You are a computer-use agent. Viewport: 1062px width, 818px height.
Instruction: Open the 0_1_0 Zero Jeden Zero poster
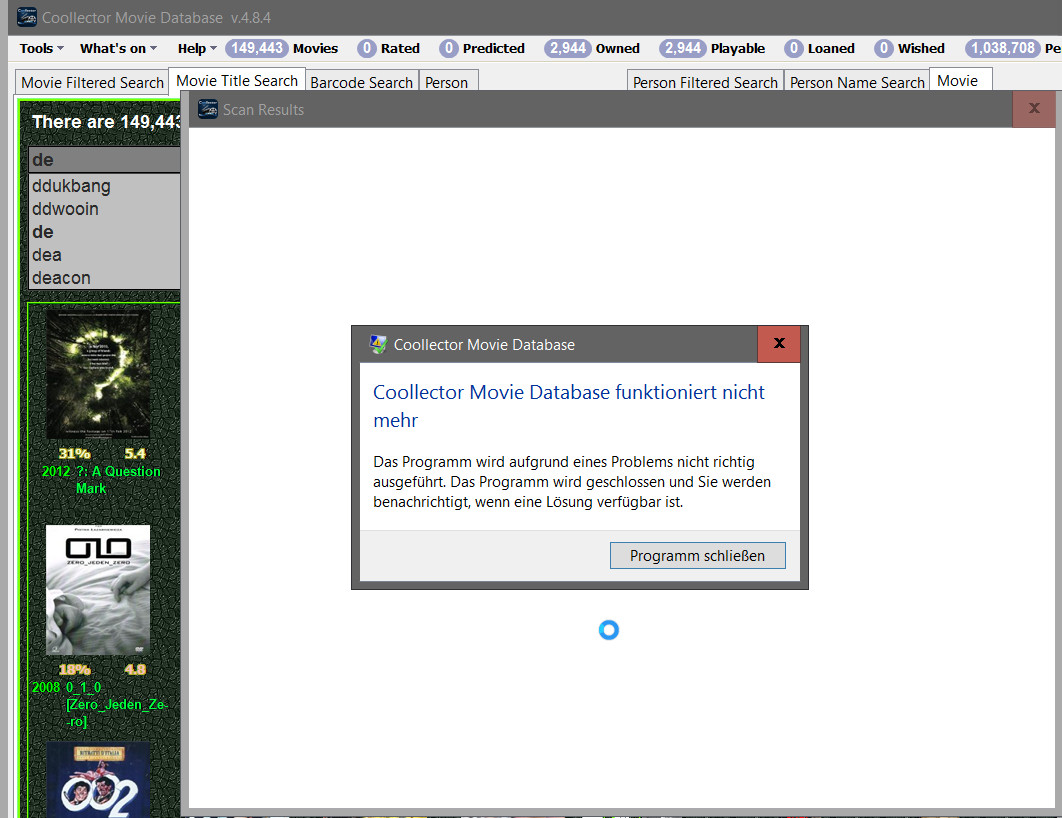[98, 590]
